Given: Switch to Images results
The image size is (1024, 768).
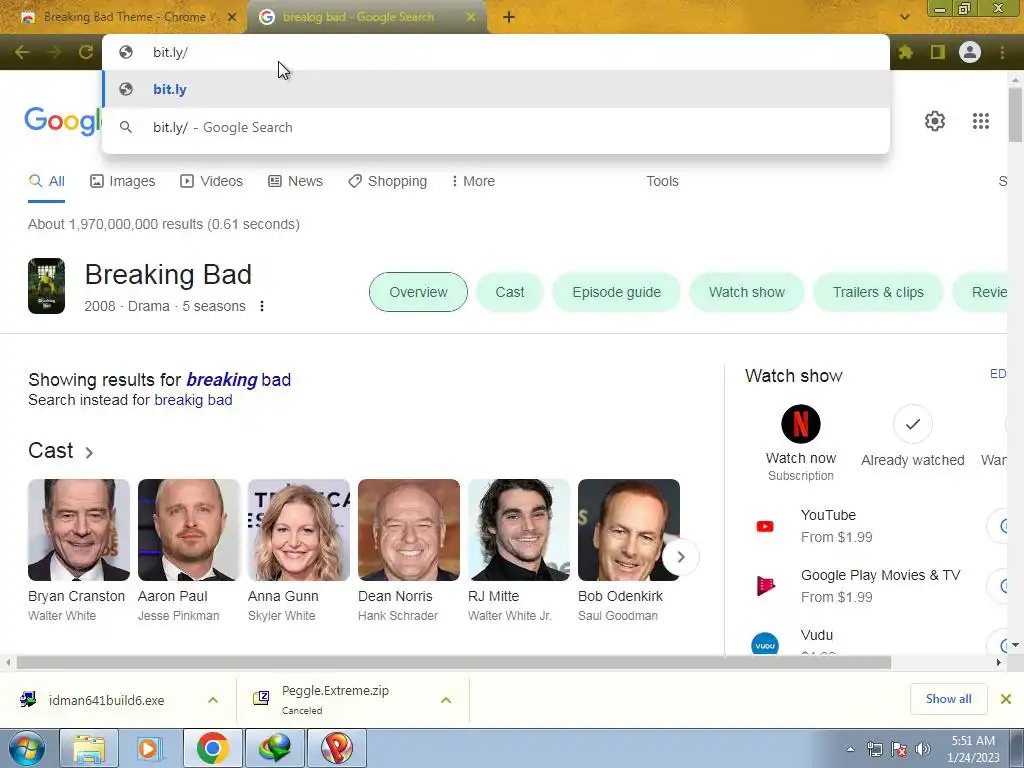Looking at the screenshot, I should pos(123,181).
